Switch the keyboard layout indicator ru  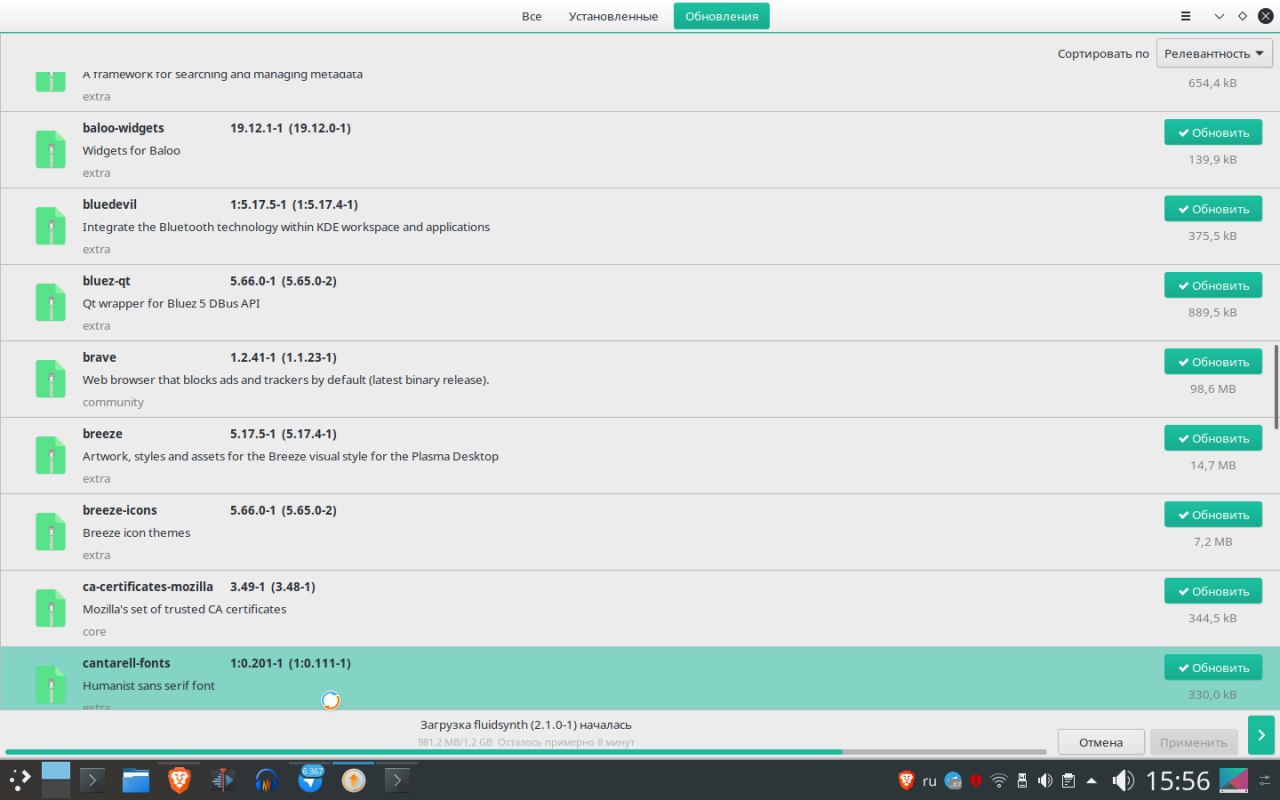[x=930, y=780]
